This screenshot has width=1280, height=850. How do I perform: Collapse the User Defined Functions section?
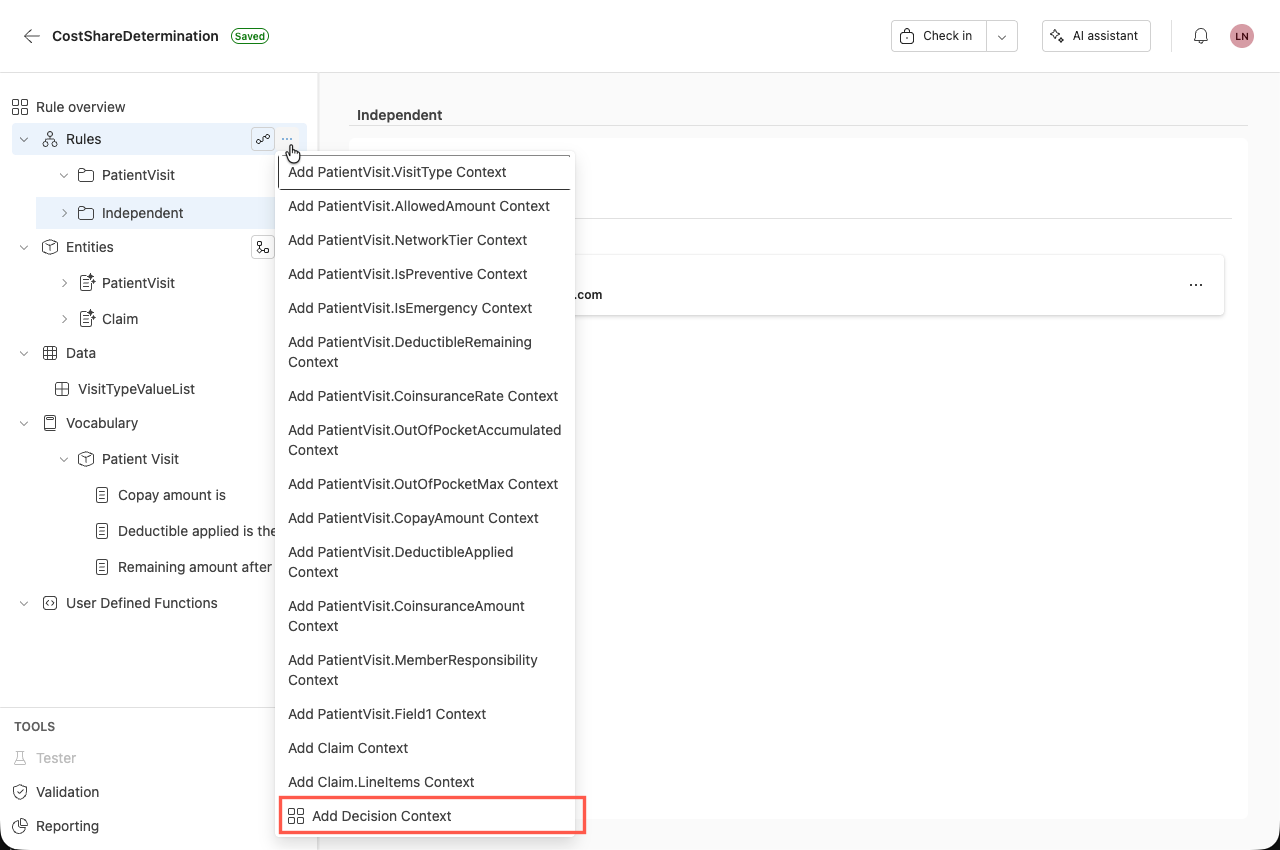pos(23,603)
